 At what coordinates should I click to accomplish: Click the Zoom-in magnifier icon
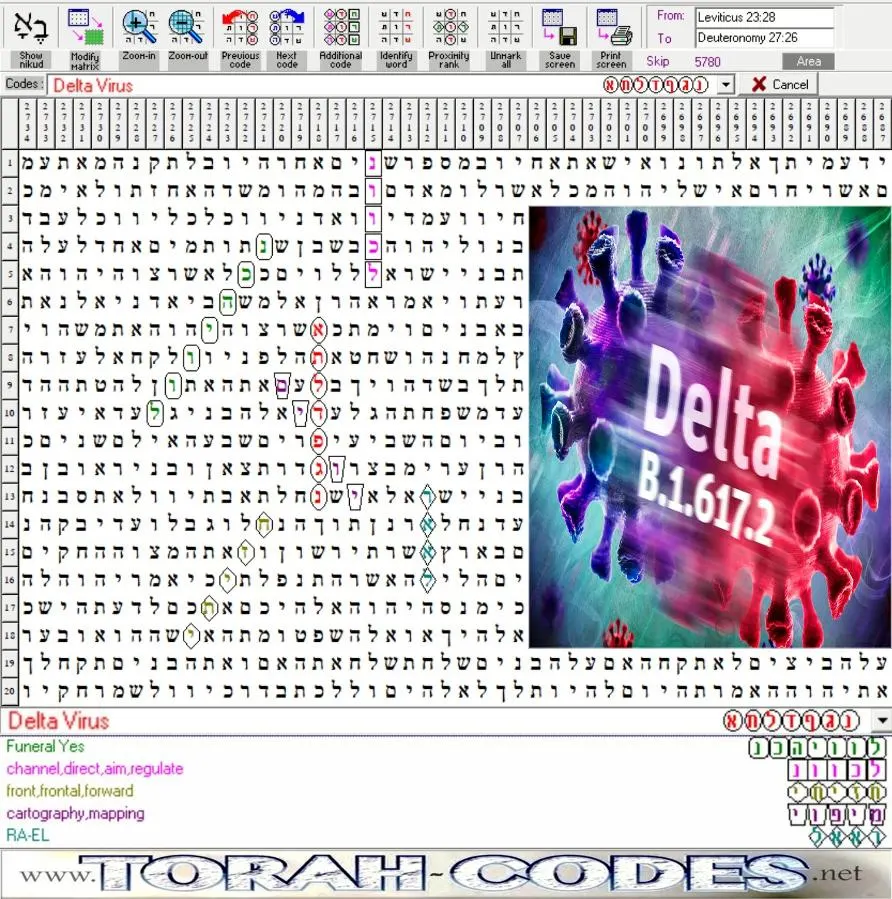coord(139,27)
